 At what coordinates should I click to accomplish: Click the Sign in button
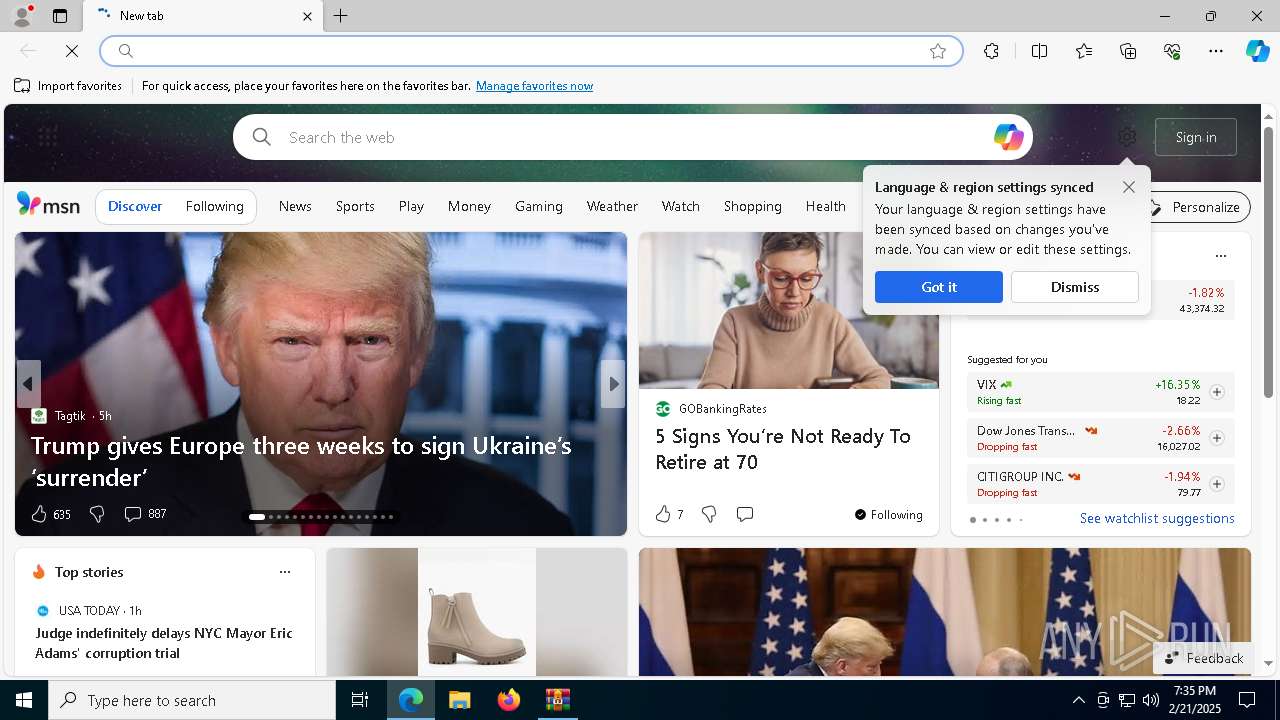1196,137
